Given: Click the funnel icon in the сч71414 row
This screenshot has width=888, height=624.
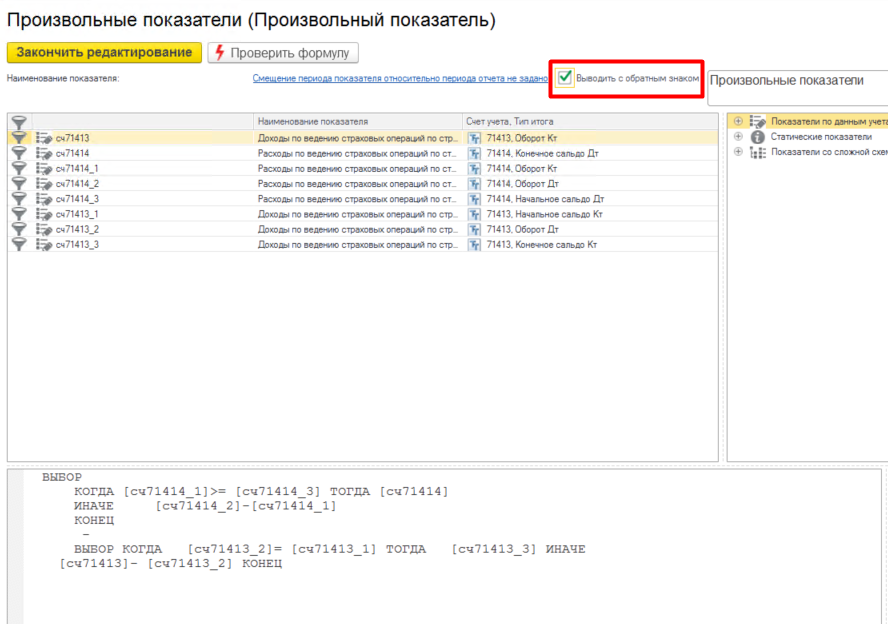Looking at the screenshot, I should tap(18, 153).
